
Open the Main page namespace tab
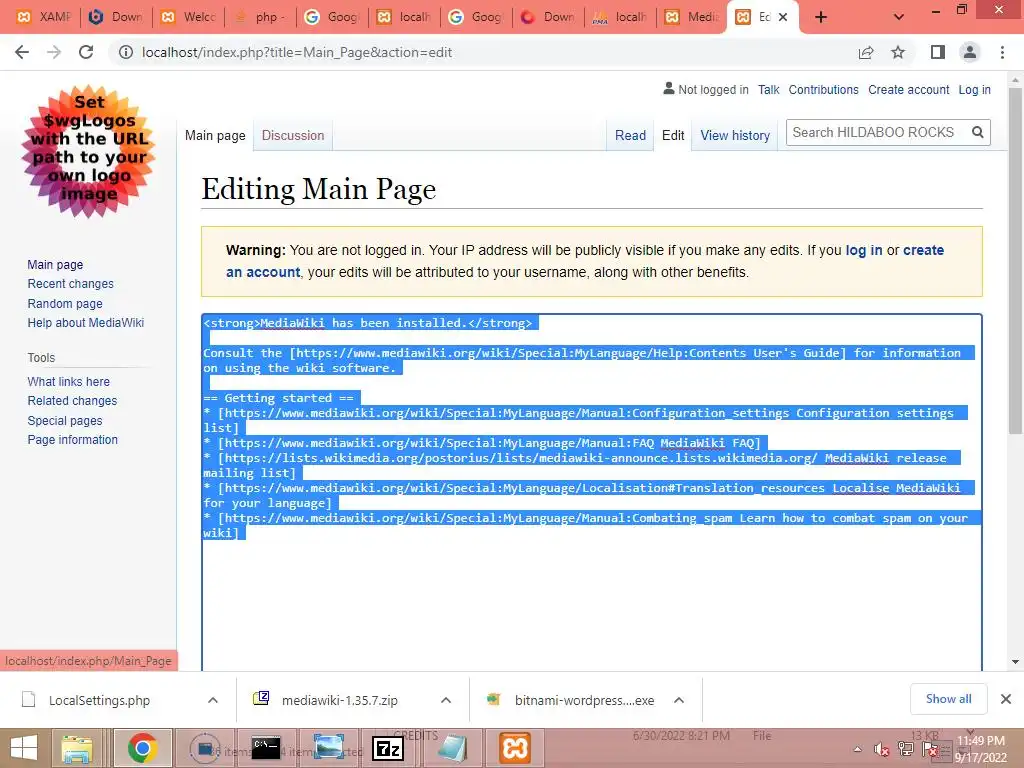pos(215,136)
